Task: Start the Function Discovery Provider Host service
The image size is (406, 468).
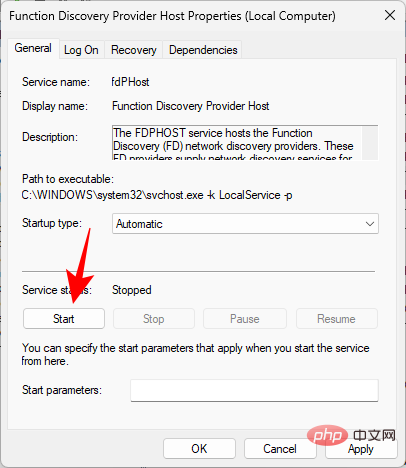Action: [64, 319]
